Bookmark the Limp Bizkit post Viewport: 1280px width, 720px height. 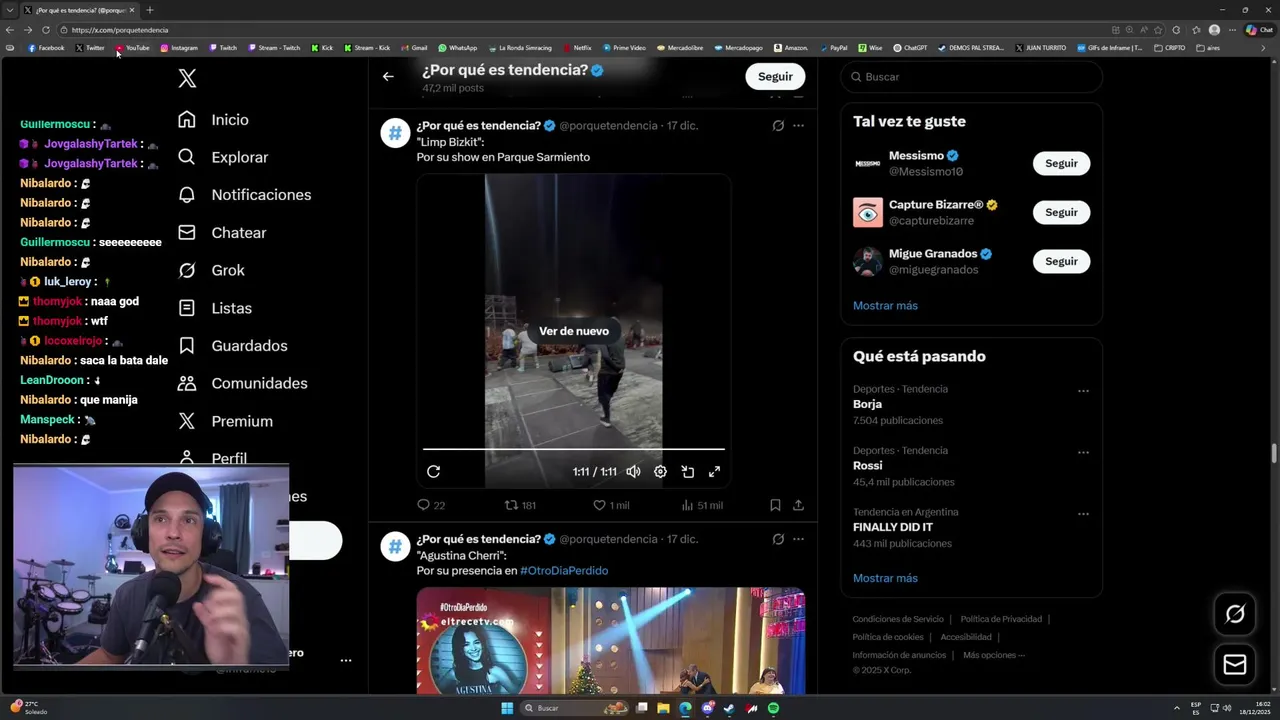click(775, 505)
